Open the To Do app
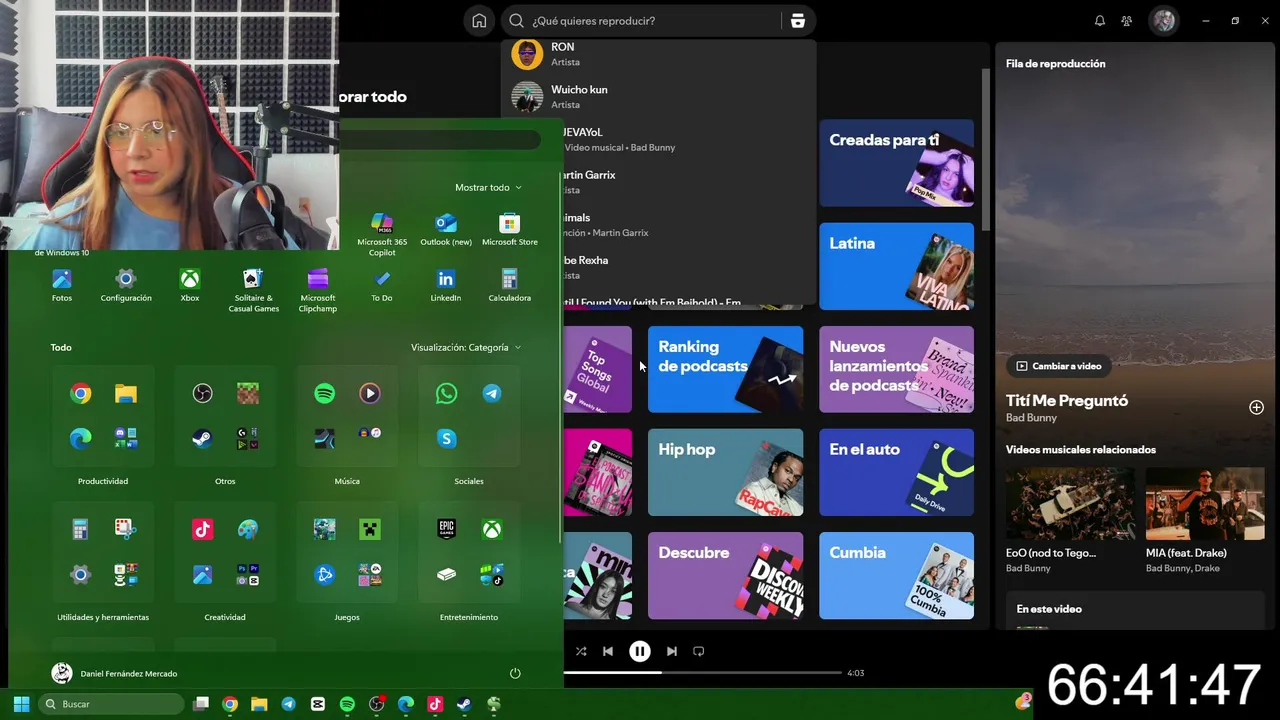Viewport: 1280px width, 720px height. [382, 285]
